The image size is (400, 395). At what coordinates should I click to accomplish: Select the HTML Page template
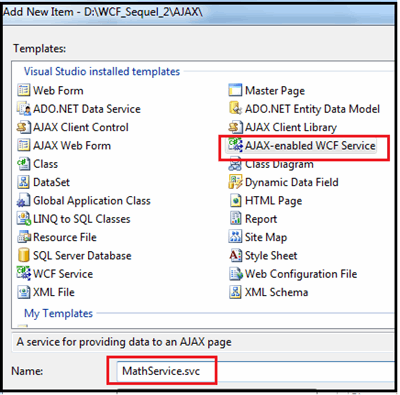coord(266,200)
